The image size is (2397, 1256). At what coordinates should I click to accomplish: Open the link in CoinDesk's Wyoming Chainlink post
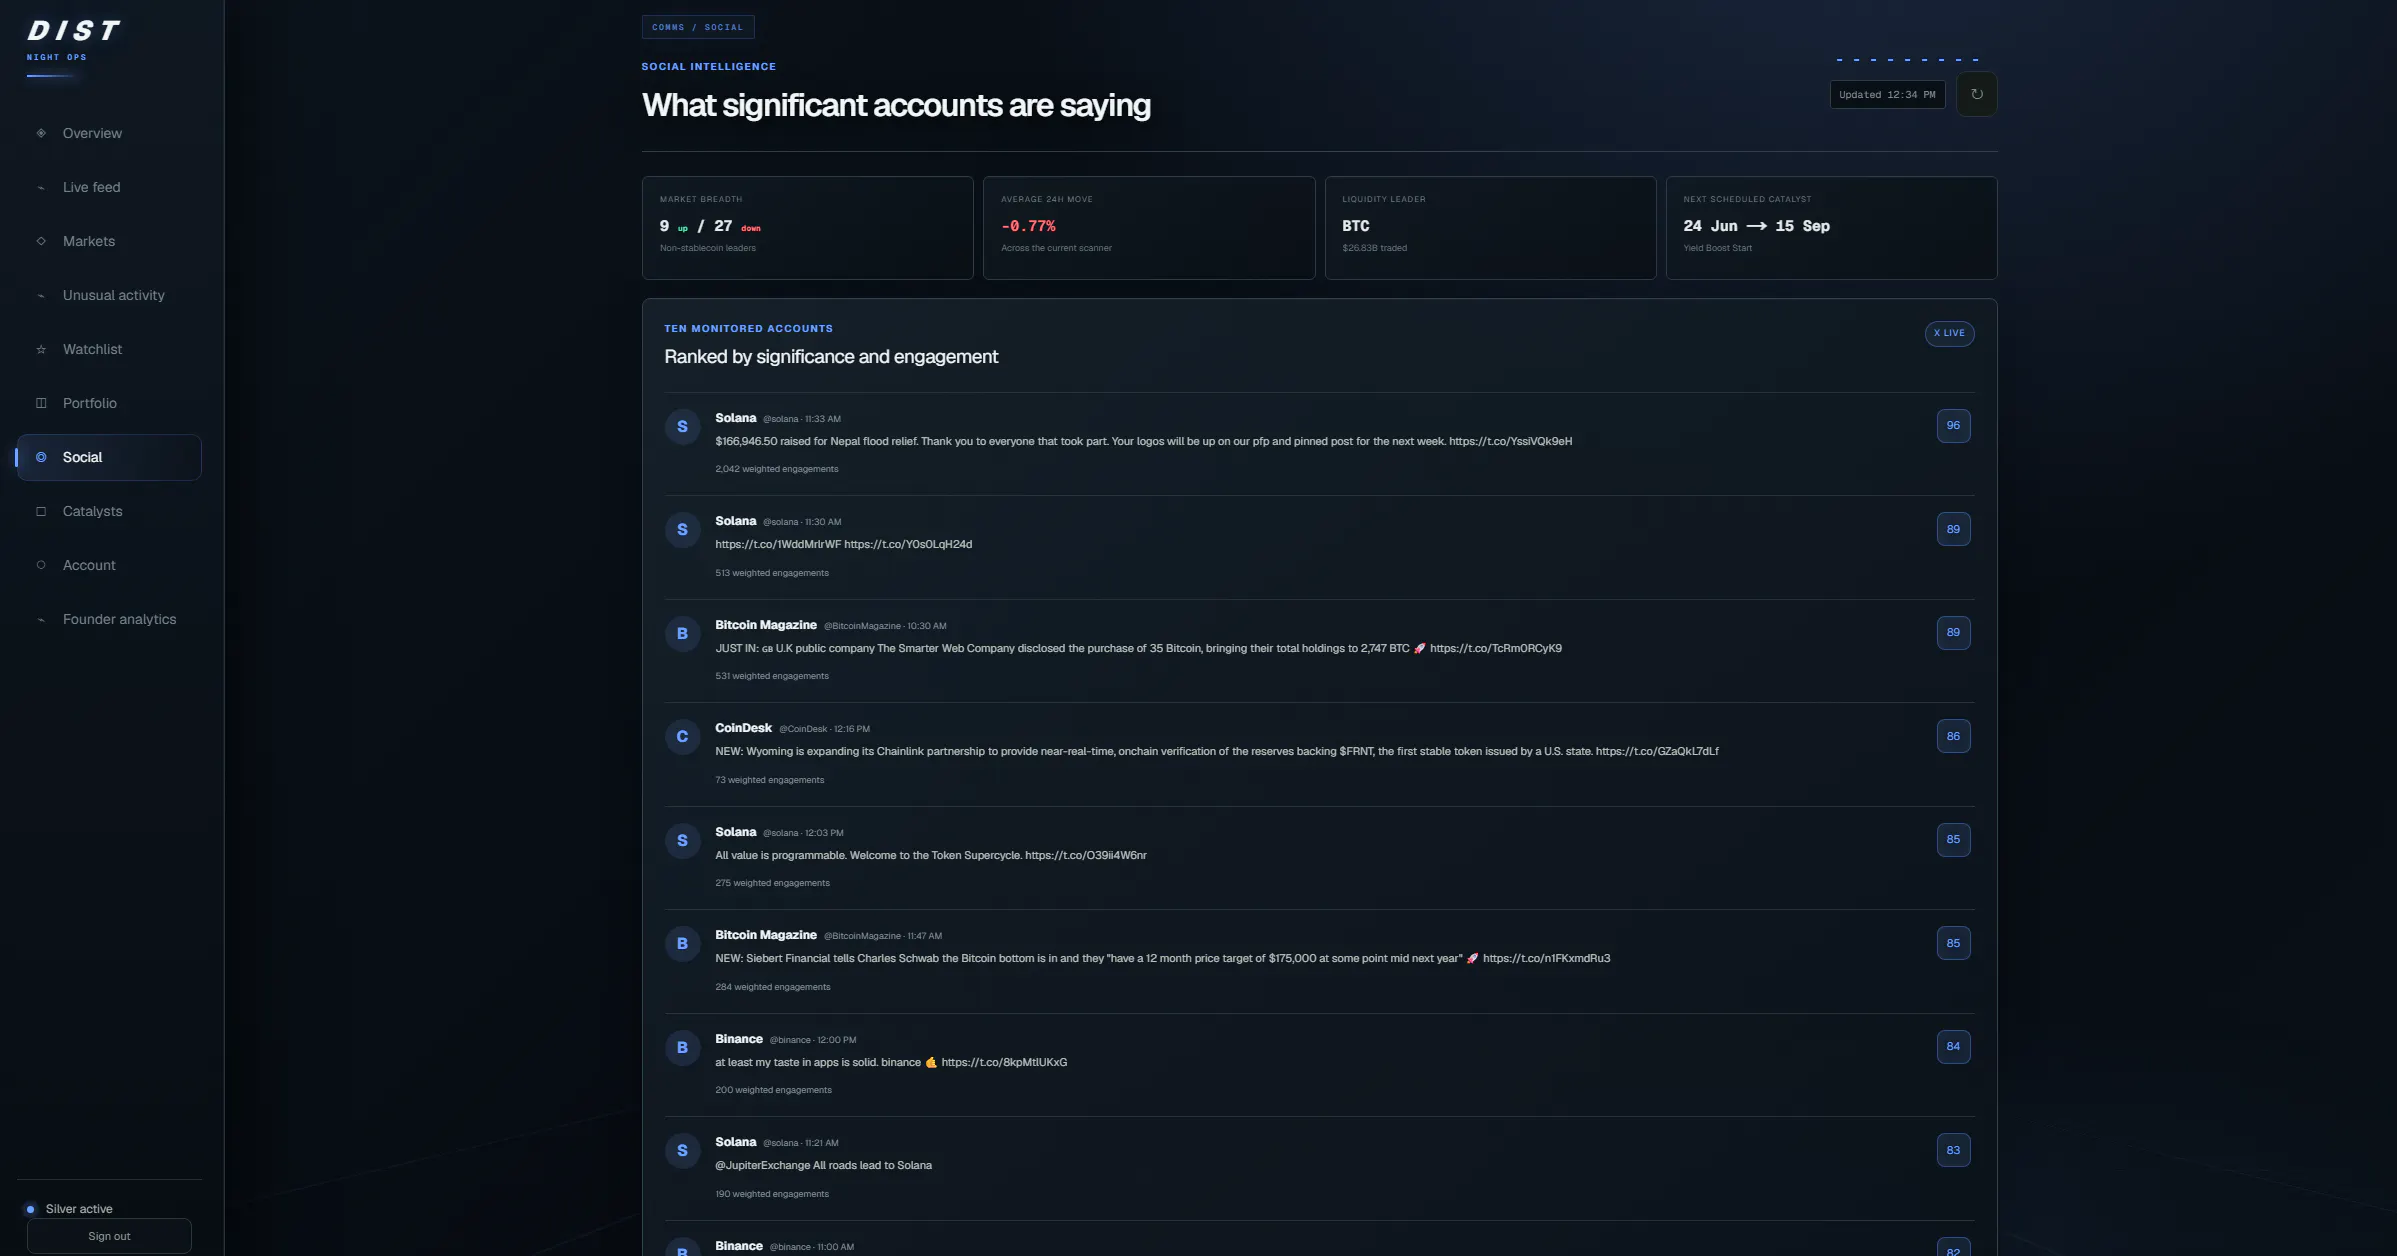coord(1657,751)
